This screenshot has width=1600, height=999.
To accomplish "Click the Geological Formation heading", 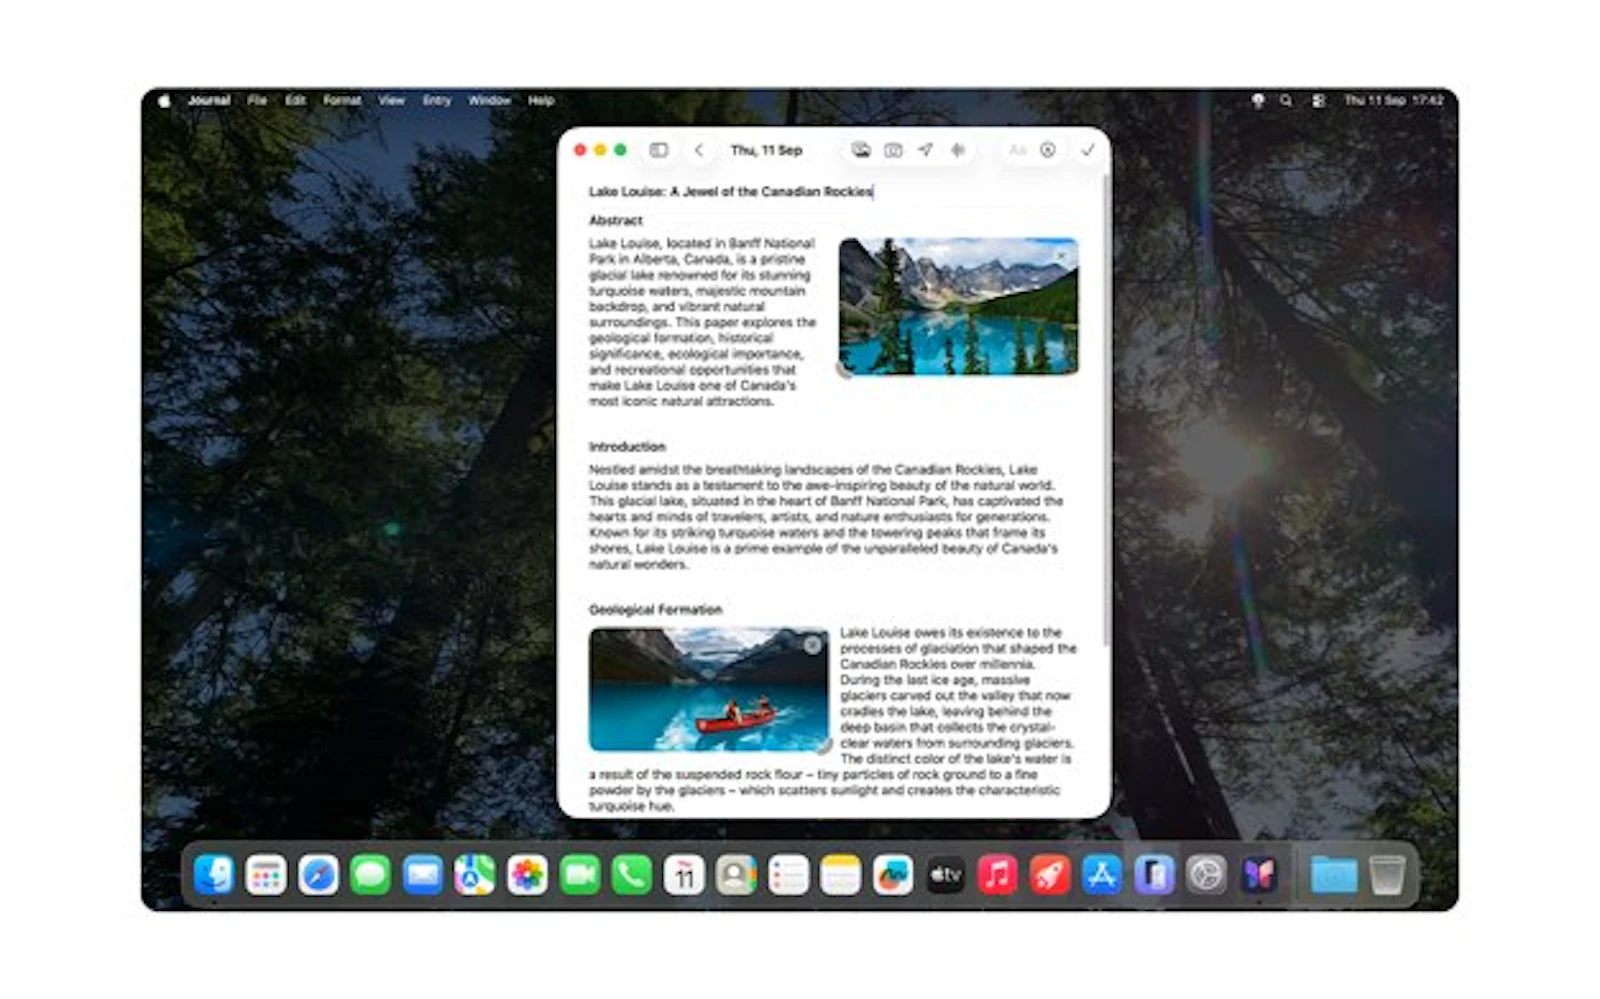I will [655, 610].
